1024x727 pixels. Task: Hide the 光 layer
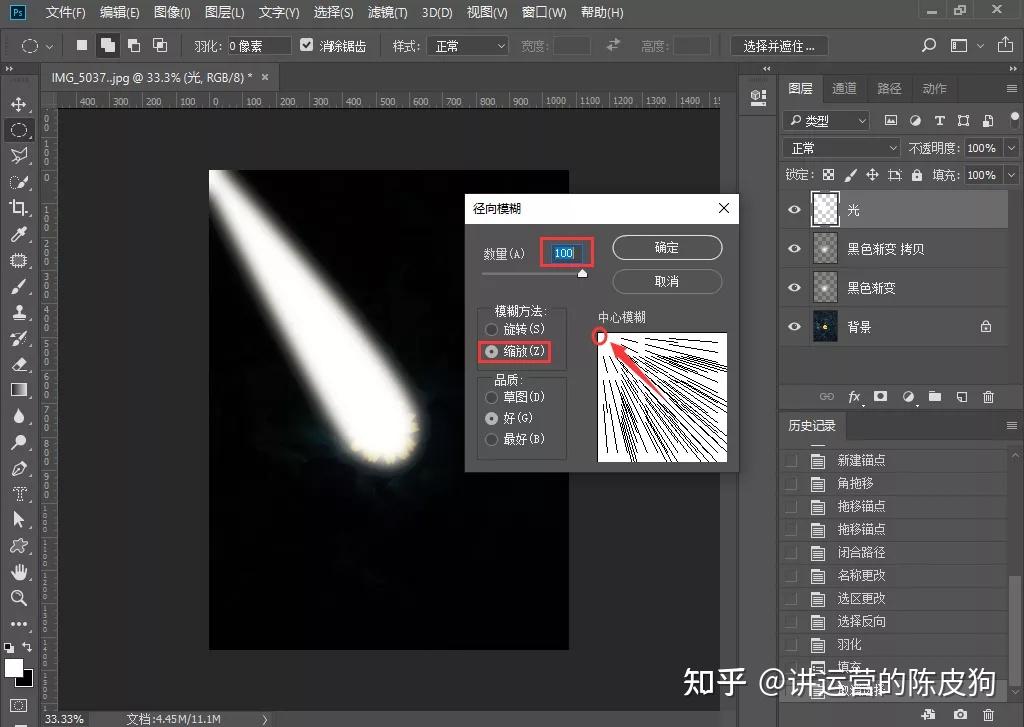pos(794,210)
